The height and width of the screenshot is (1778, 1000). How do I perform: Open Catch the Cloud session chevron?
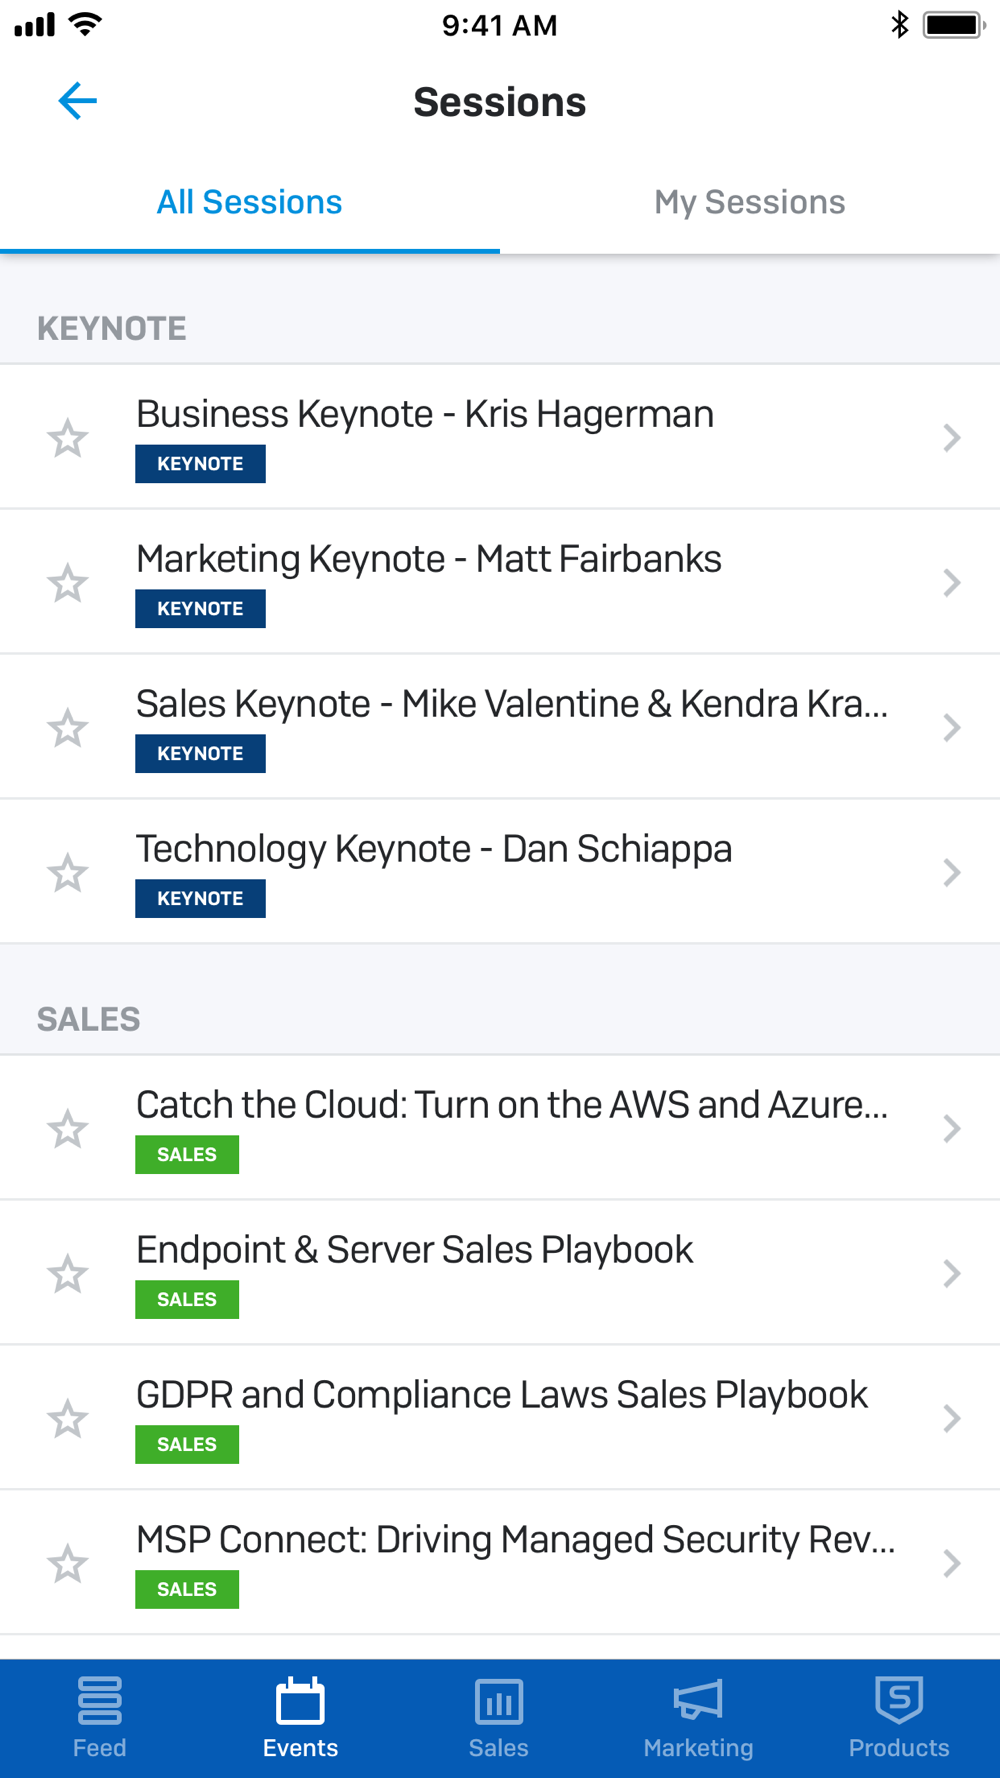click(952, 1129)
